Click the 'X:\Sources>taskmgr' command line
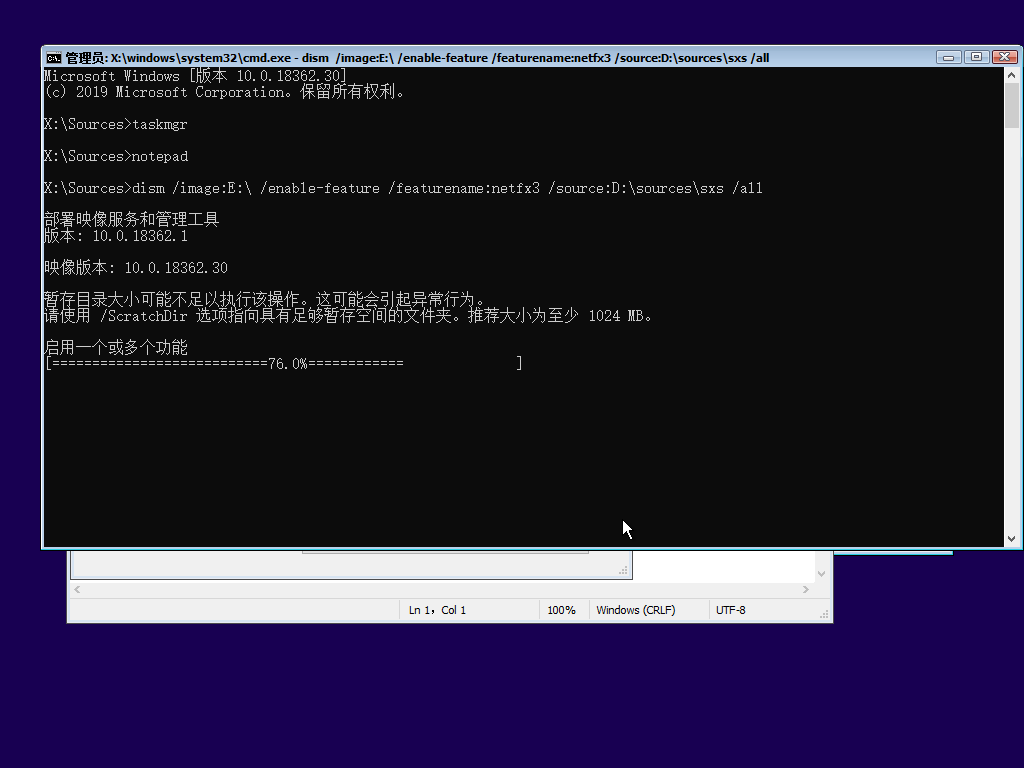 pyautogui.click(x=116, y=124)
